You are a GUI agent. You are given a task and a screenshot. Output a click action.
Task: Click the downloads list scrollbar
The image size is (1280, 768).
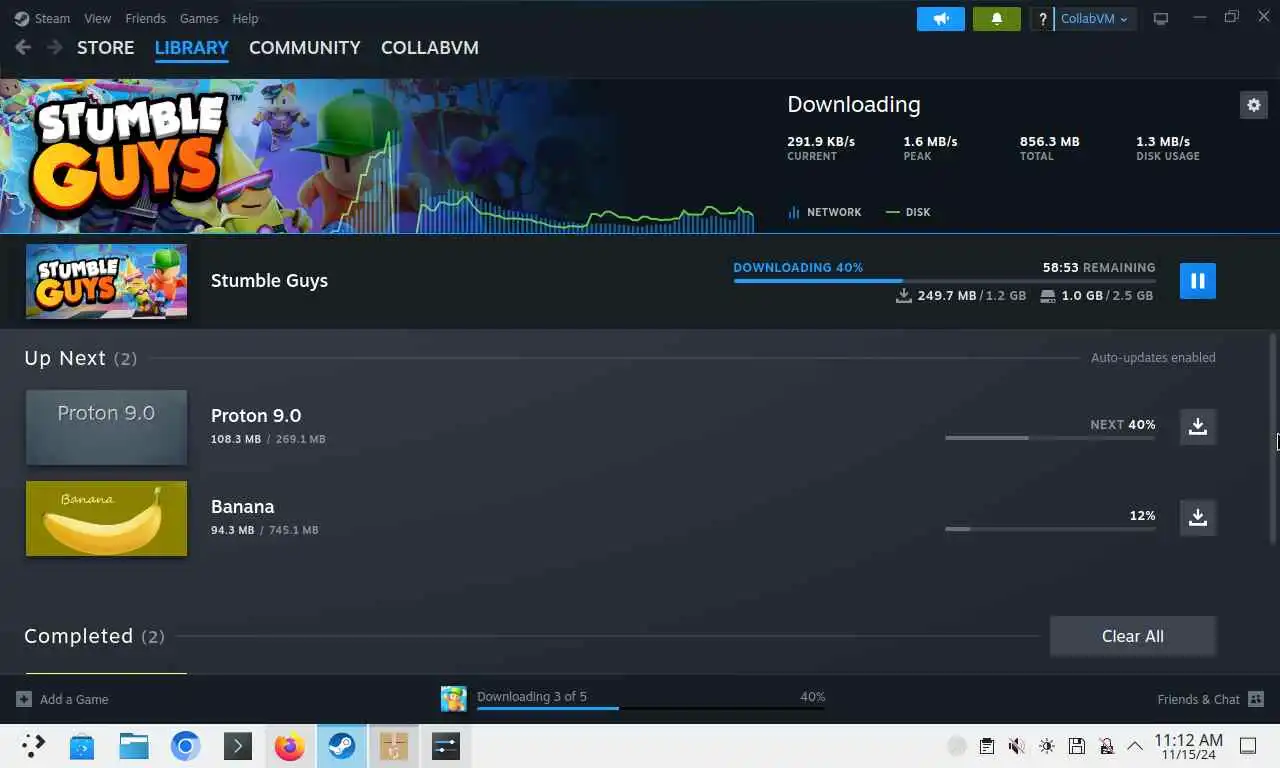pyautogui.click(x=1273, y=440)
